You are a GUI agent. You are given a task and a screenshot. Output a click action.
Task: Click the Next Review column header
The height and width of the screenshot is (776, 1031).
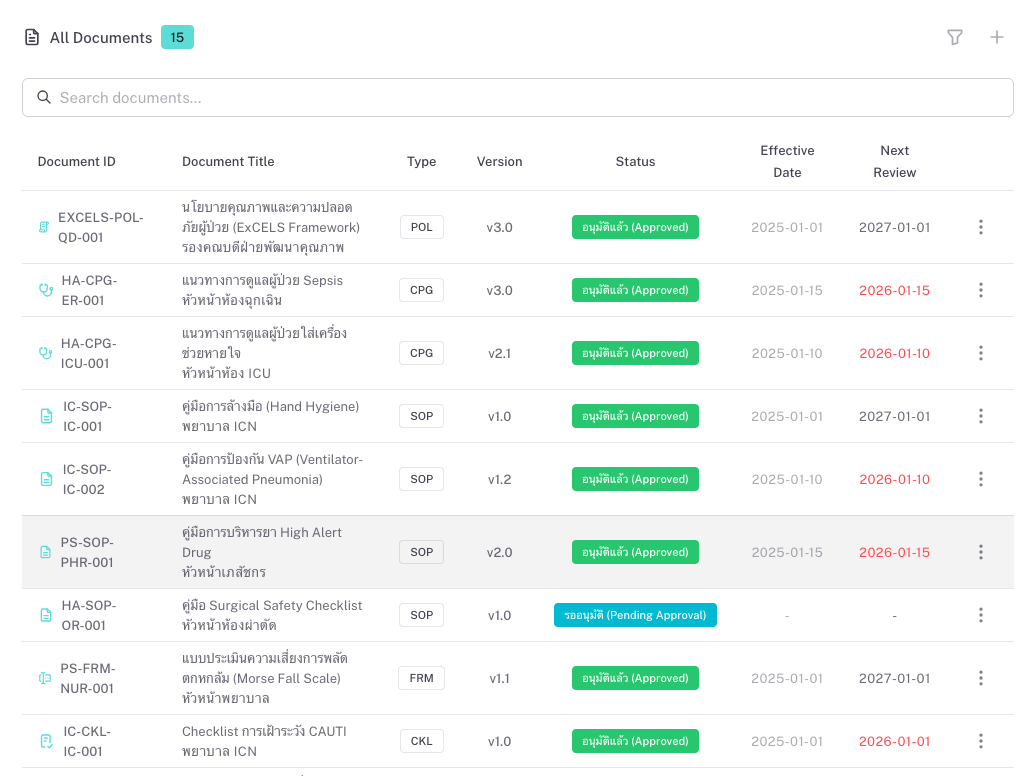point(894,161)
